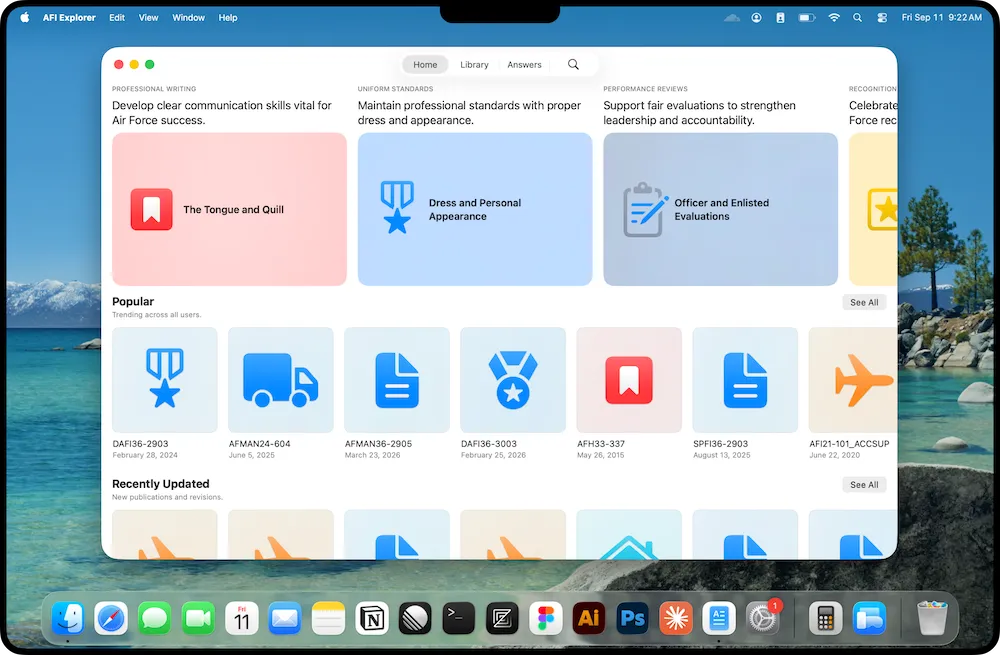The height and width of the screenshot is (655, 1000).
Task: Open the Trash in the dock
Action: pyautogui.click(x=932, y=618)
